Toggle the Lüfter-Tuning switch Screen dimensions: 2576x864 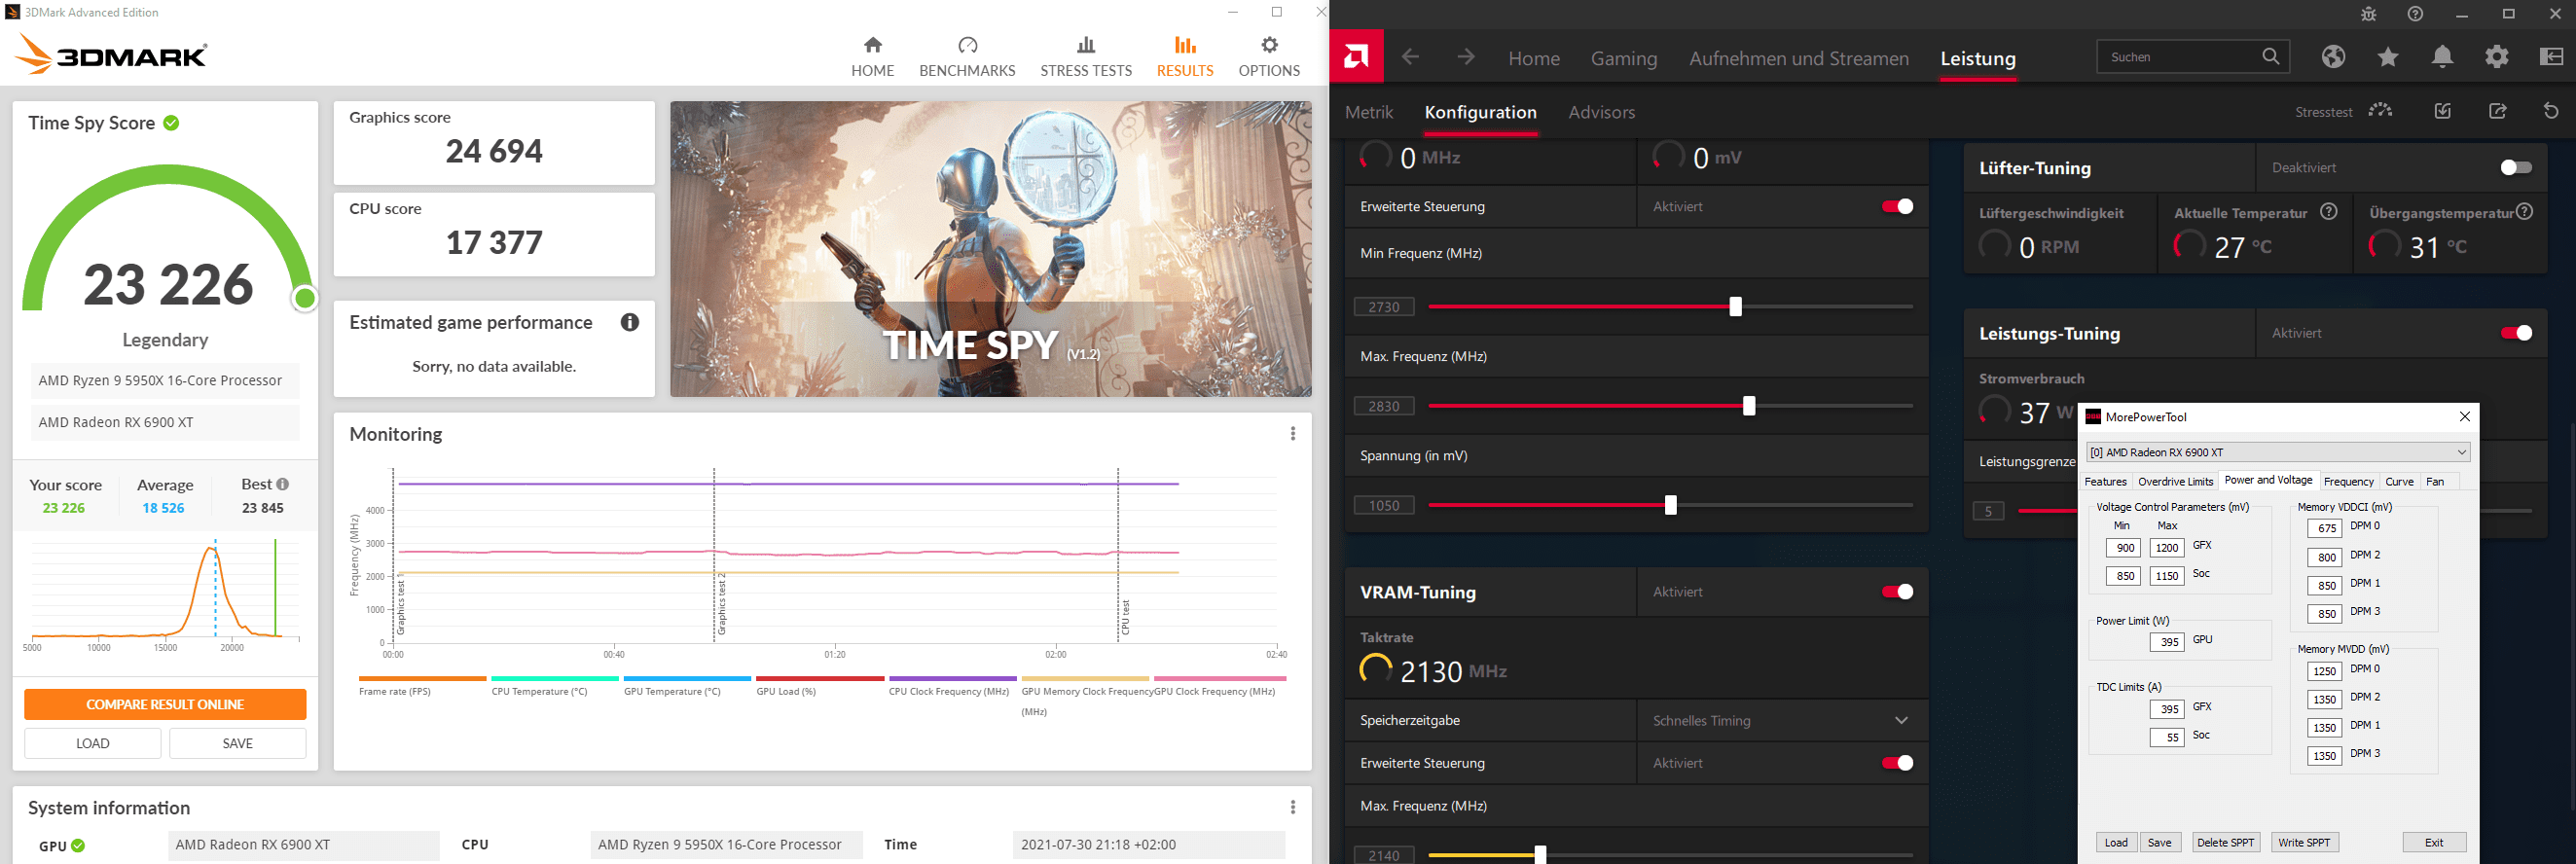[x=2516, y=167]
